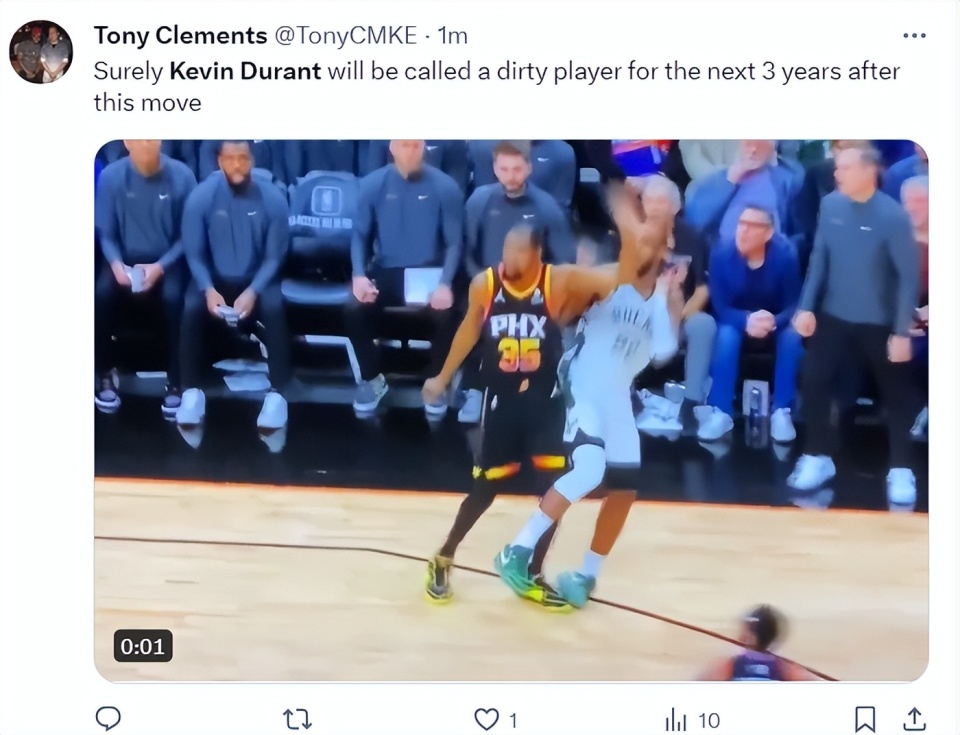Open the @TonyCMKE handle link
The image size is (960, 735).
tap(345, 36)
